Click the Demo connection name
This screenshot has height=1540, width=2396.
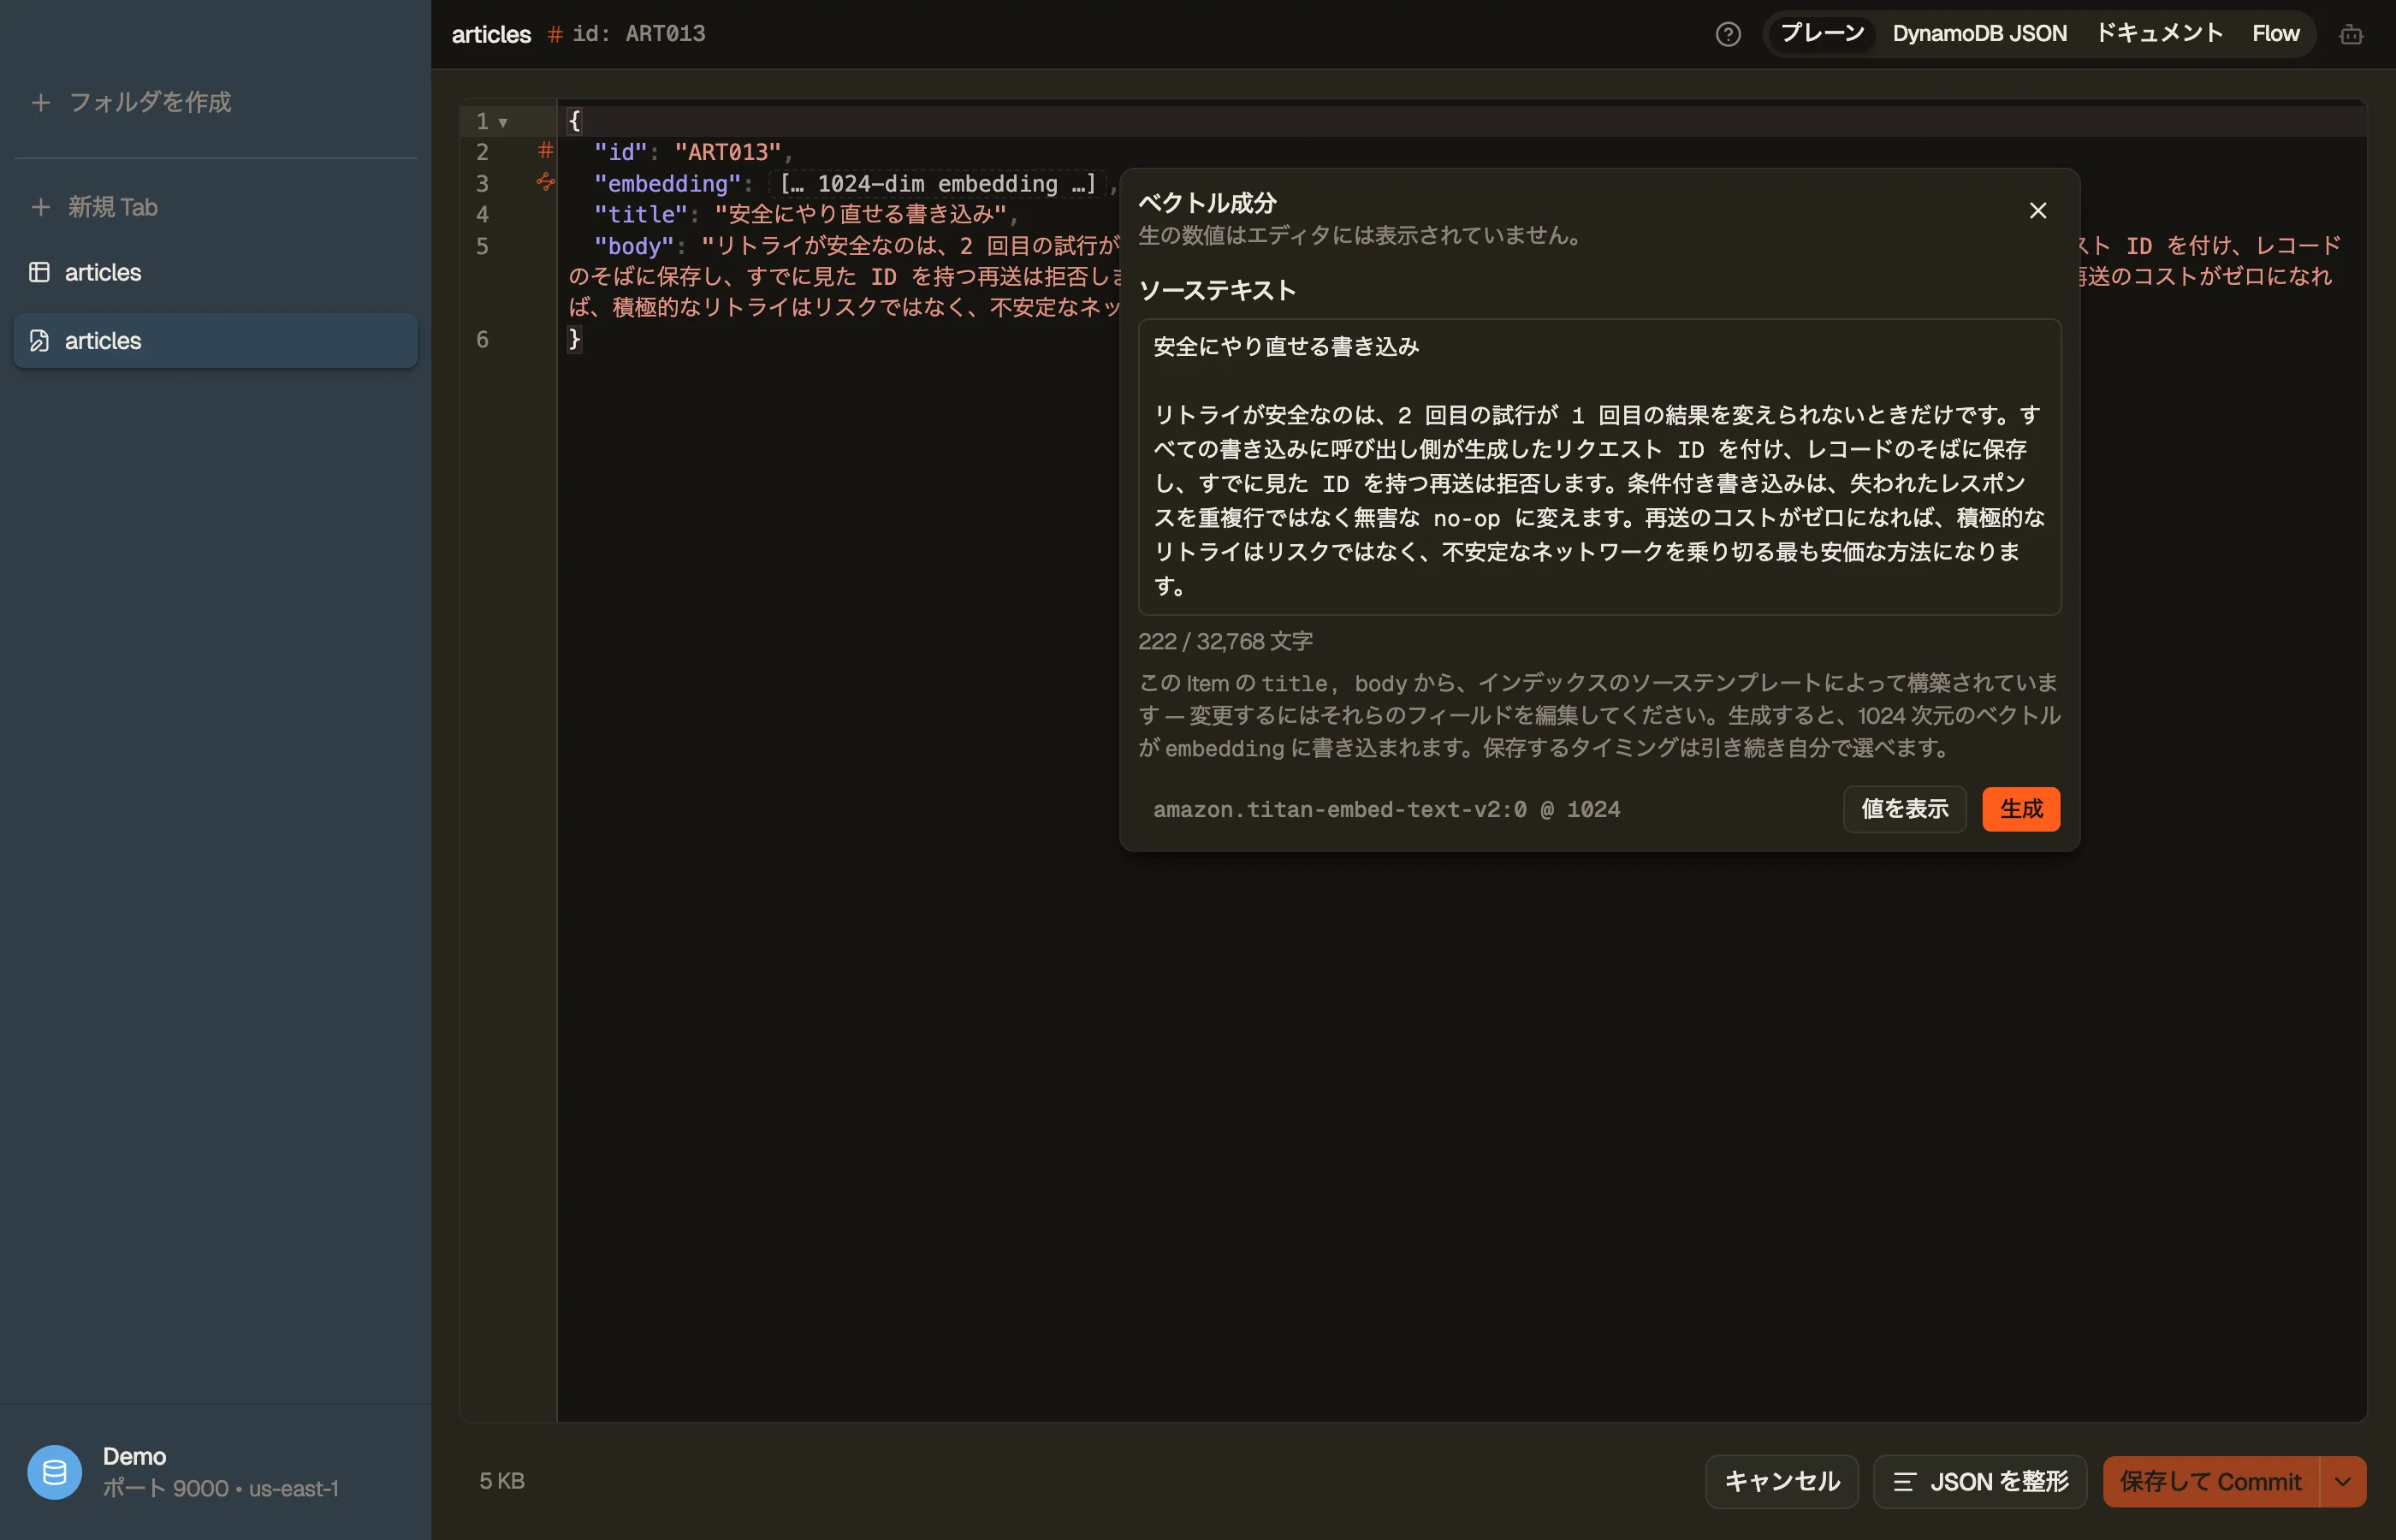click(134, 1456)
